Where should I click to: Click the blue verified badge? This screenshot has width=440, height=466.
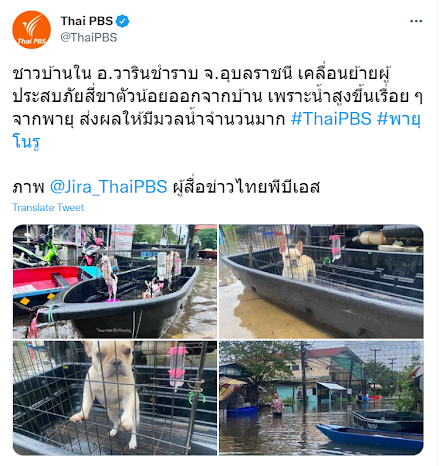[x=122, y=21]
